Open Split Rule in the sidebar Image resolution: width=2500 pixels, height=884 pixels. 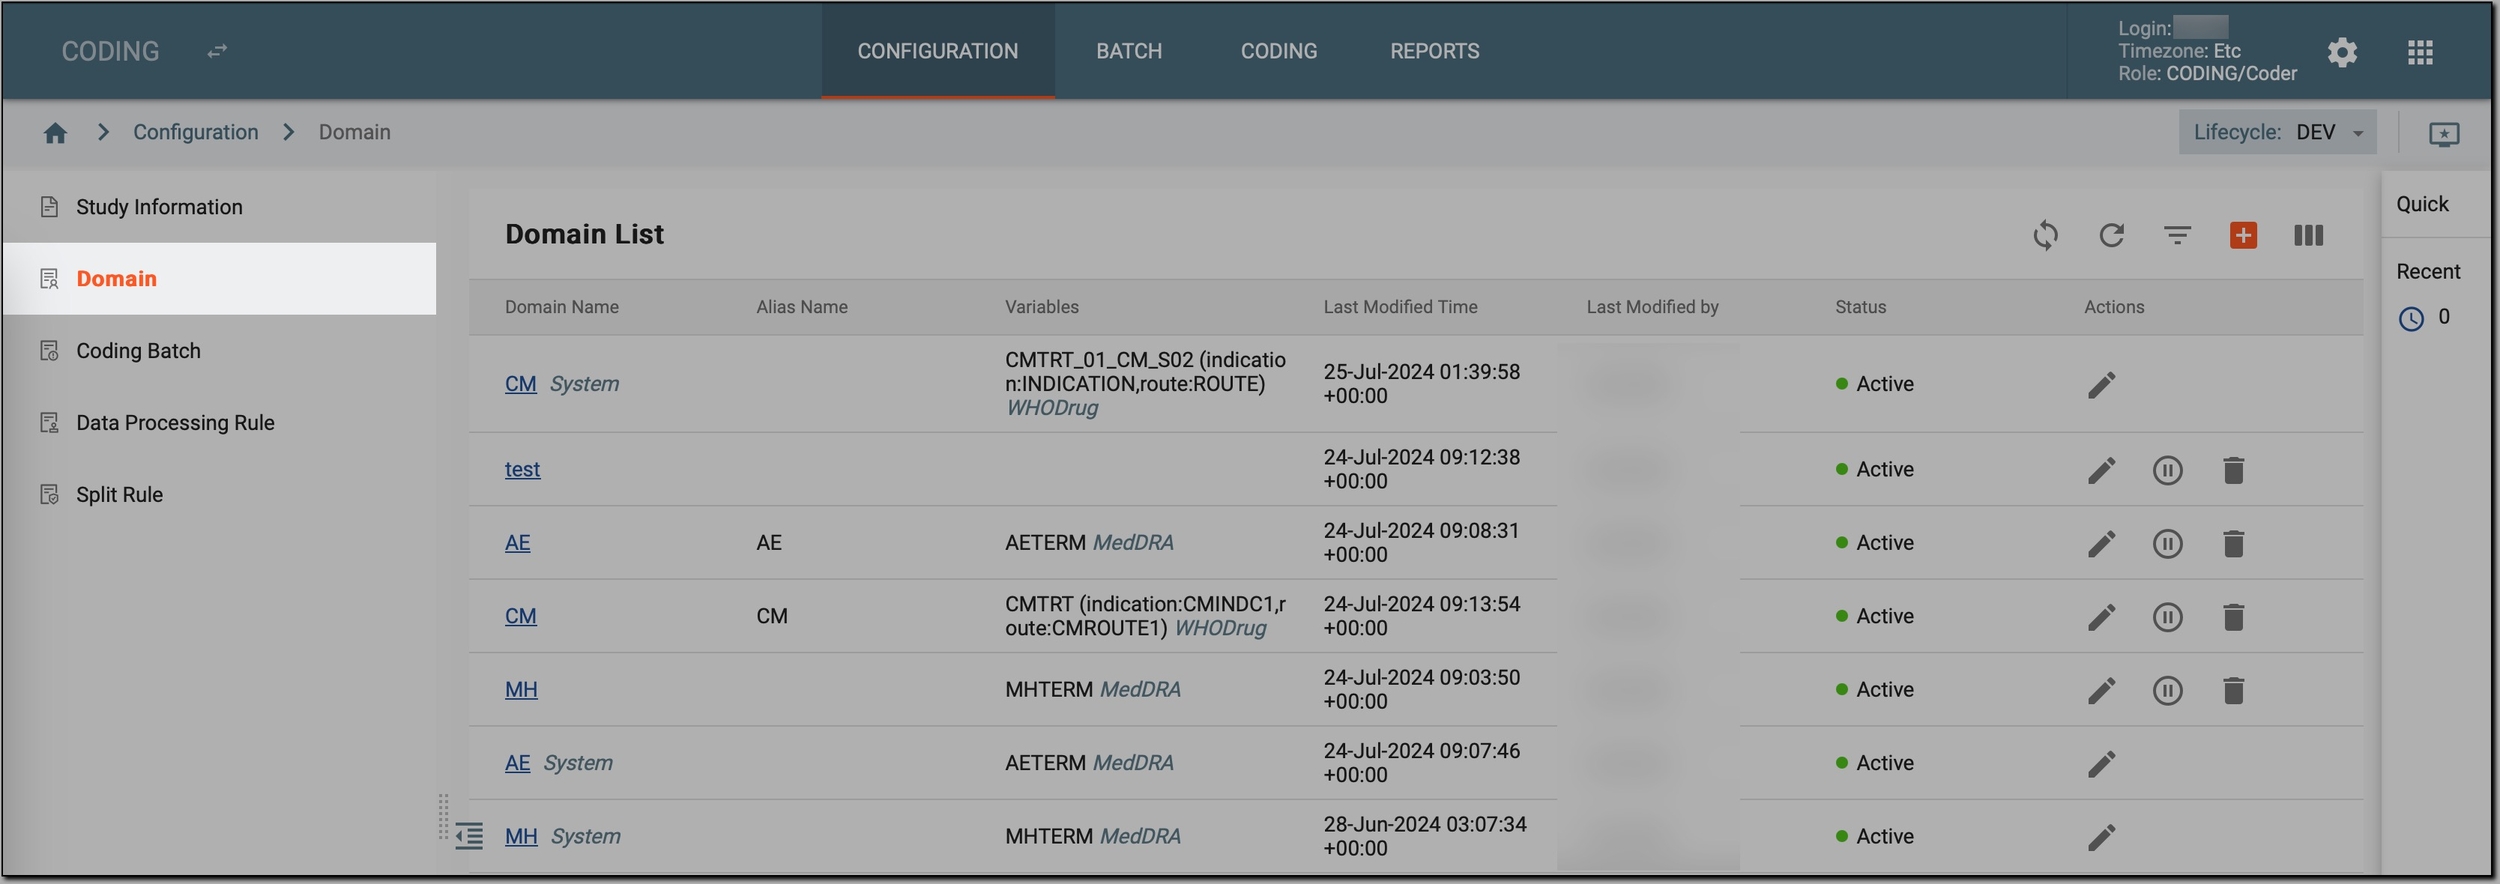[x=219, y=495]
